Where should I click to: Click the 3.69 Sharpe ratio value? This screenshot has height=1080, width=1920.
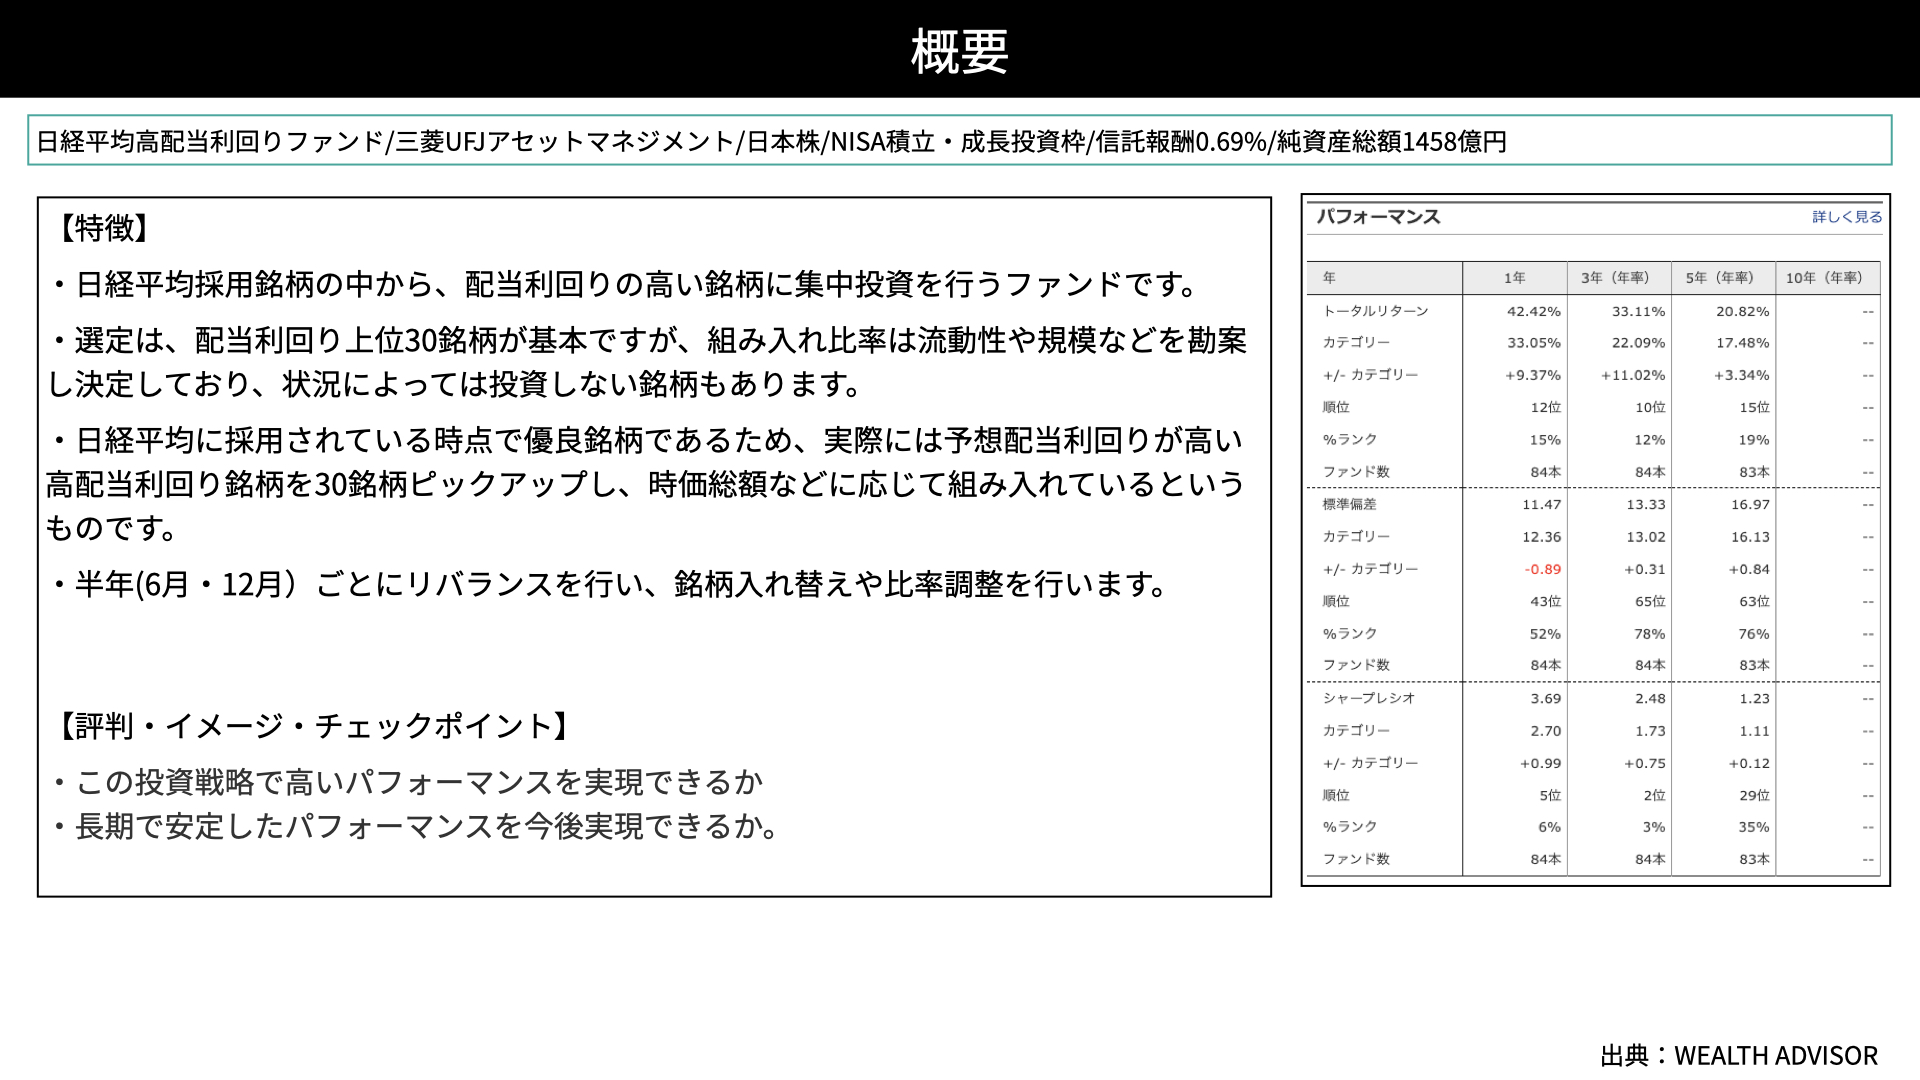click(x=1545, y=699)
